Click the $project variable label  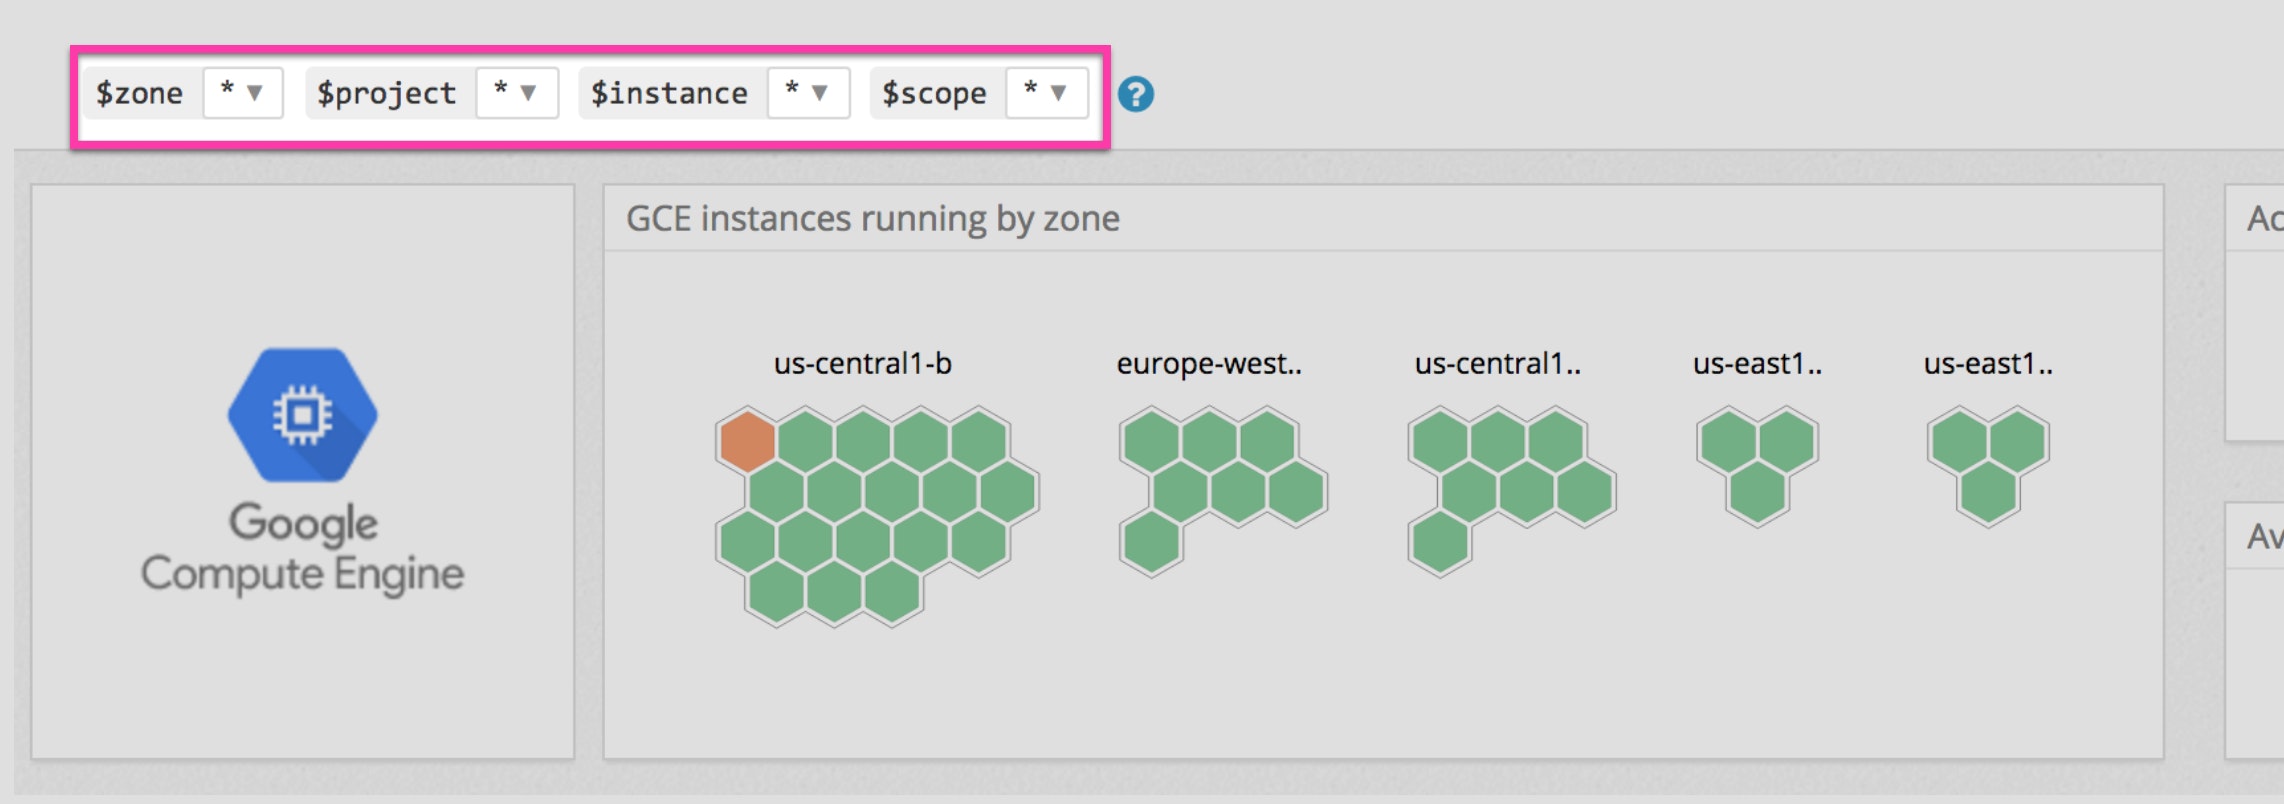click(x=387, y=93)
